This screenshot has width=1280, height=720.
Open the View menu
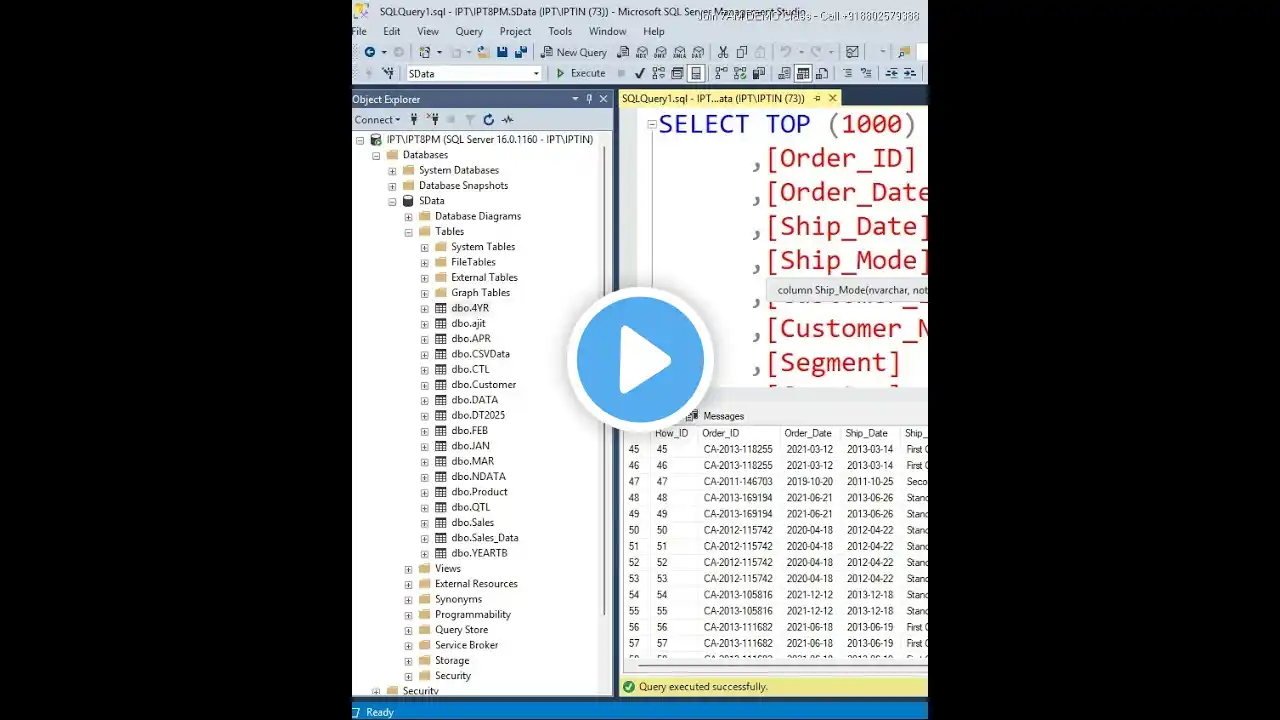coord(428,31)
